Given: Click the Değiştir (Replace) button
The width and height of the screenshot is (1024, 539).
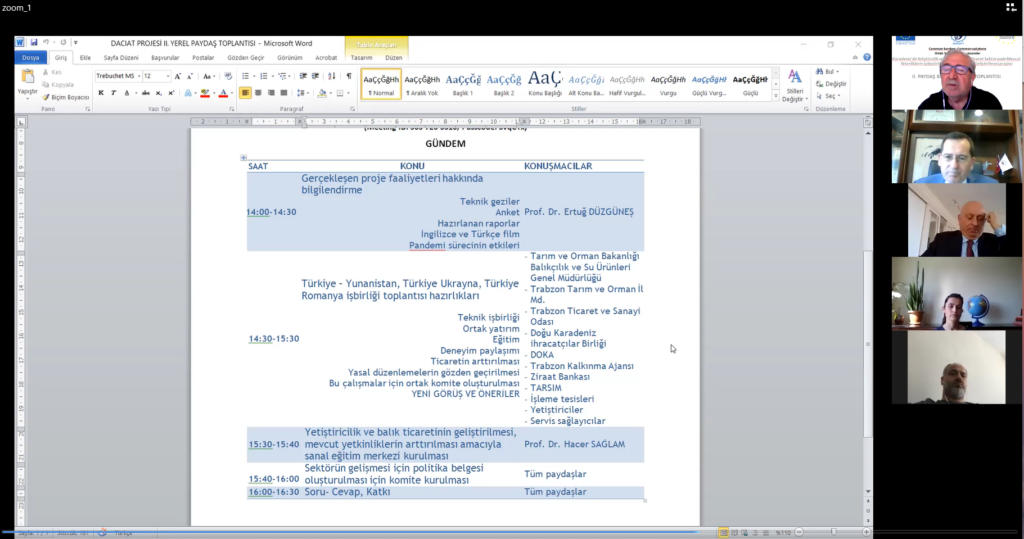Looking at the screenshot, I should pos(831,84).
